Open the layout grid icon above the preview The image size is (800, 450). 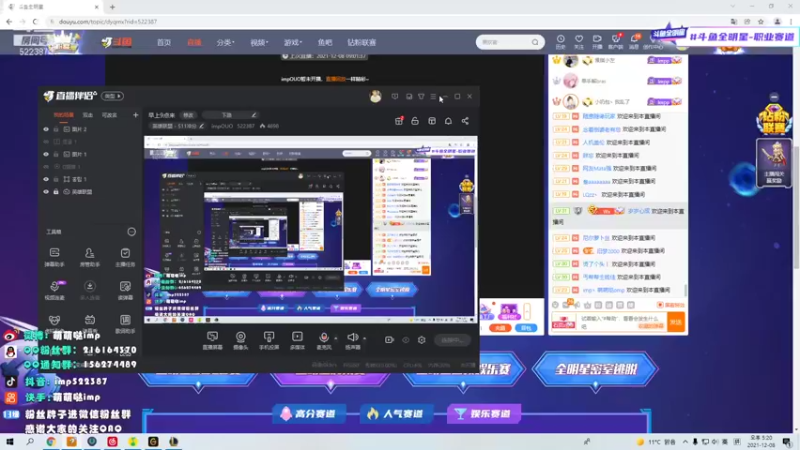(x=432, y=121)
